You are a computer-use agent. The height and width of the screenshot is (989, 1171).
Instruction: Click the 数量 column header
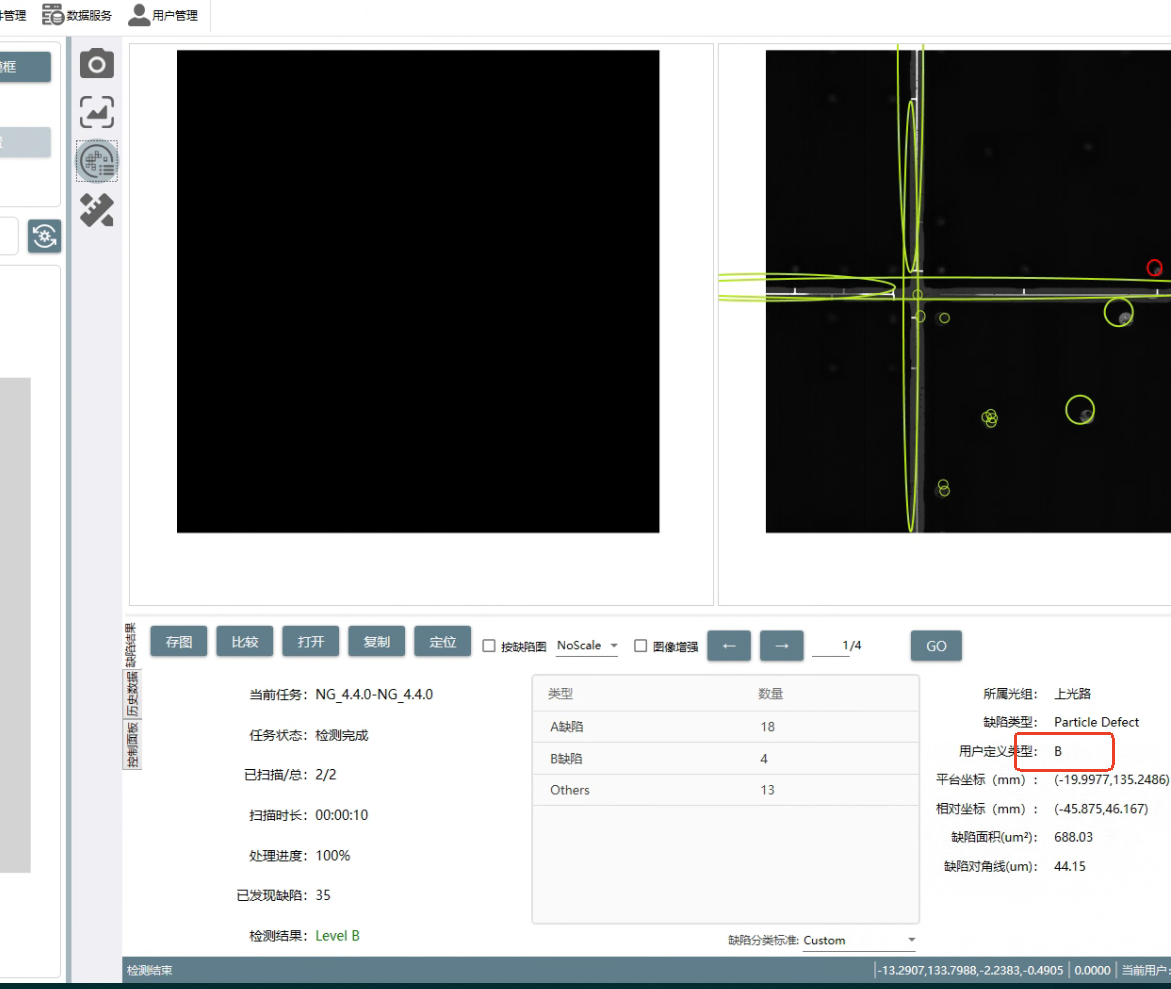[x=771, y=694]
